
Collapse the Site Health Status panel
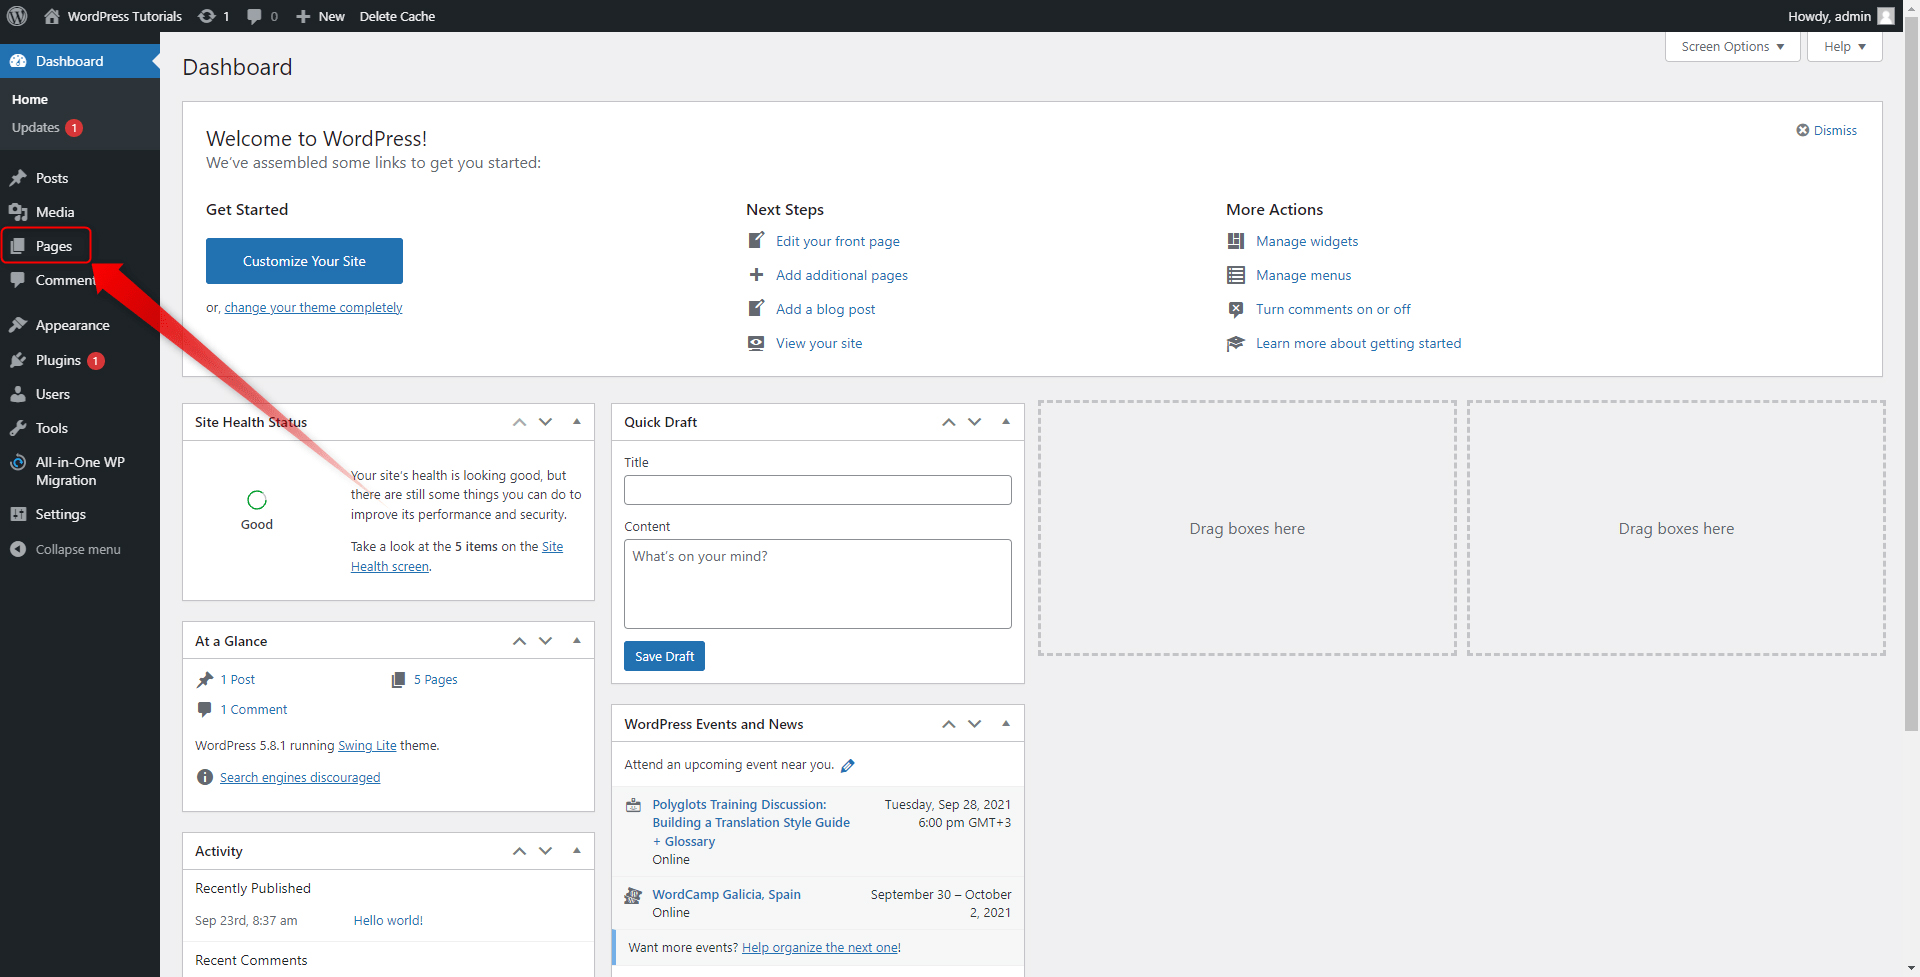coord(577,422)
